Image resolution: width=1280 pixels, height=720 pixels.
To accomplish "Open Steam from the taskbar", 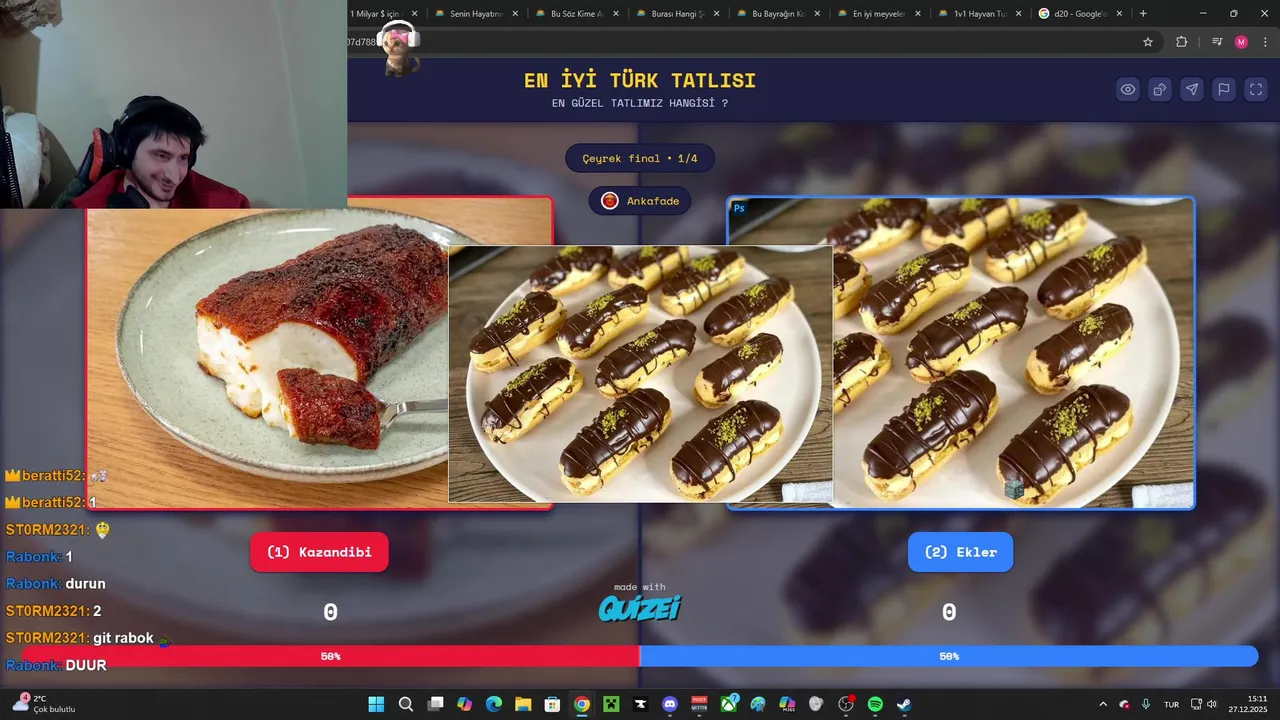I will click(904, 704).
